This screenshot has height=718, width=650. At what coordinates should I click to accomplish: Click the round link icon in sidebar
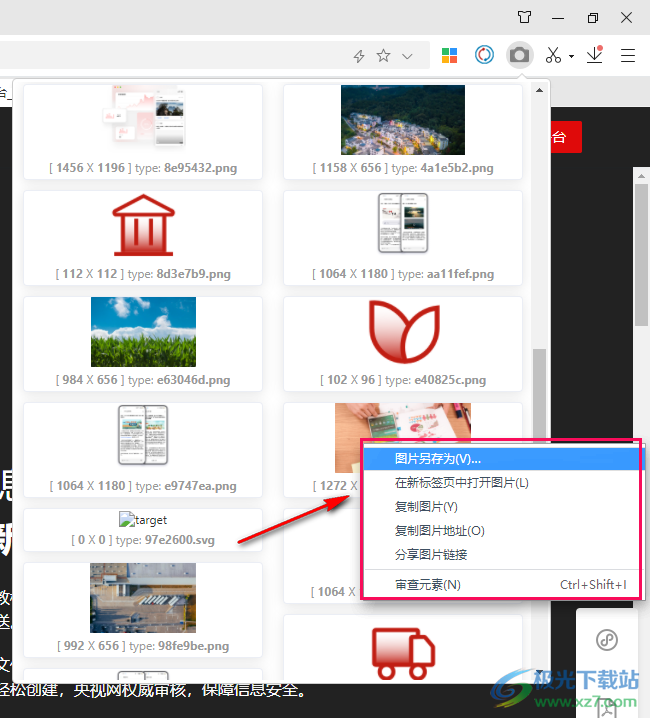(607, 640)
